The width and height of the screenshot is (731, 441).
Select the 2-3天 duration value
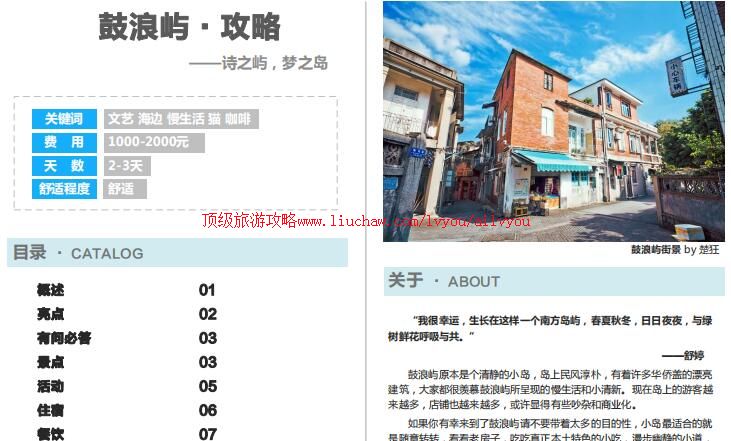coord(127,166)
